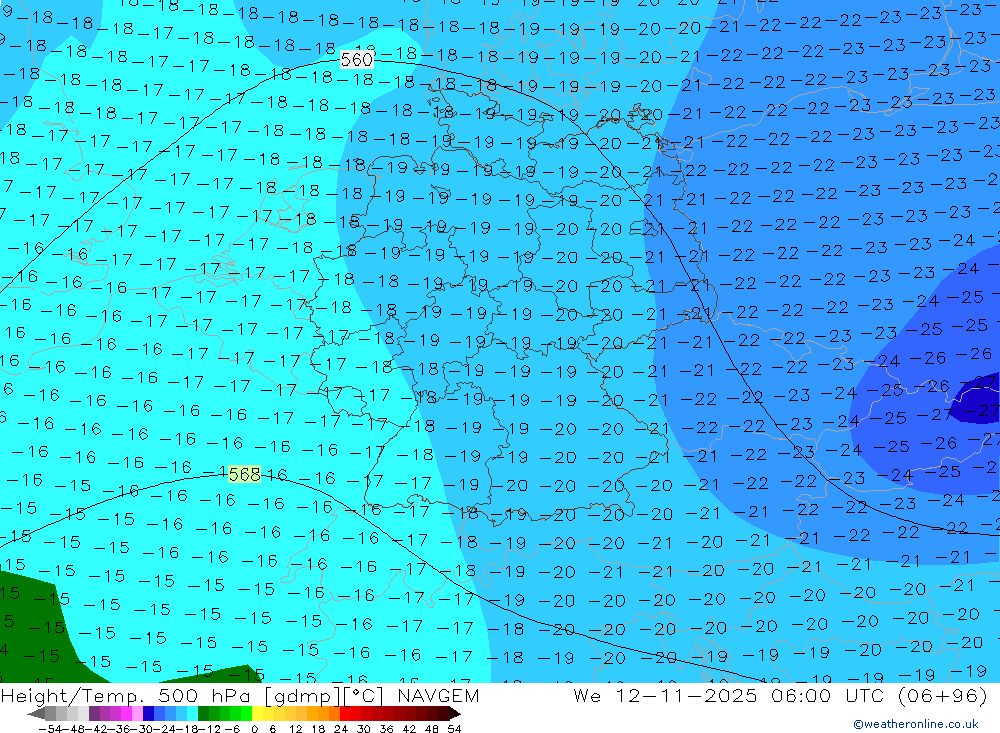Click the -54 legend scale value
The height and width of the screenshot is (733, 1000).
(50, 729)
